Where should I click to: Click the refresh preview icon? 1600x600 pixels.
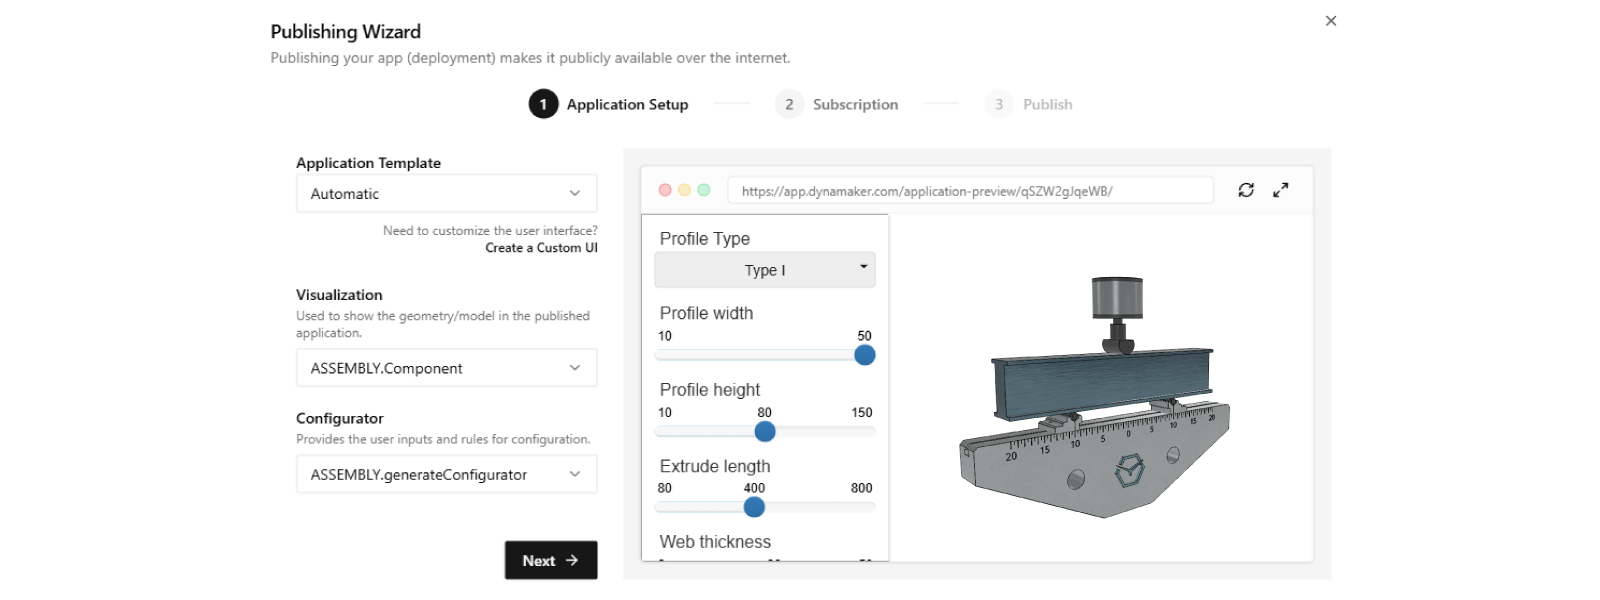(1246, 190)
